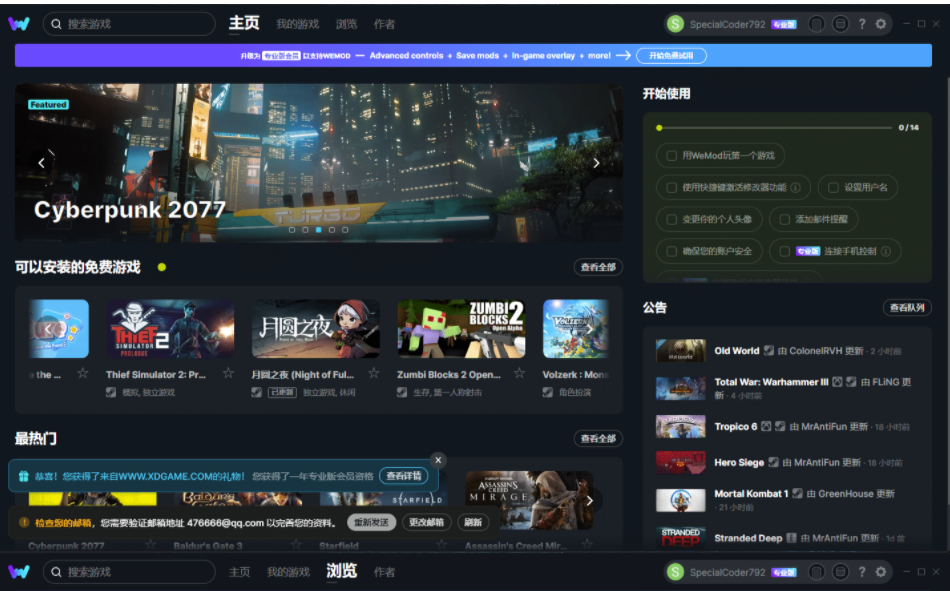The height and width of the screenshot is (591, 950).
Task: Check the 连接手机控制 checkbox
Action: [785, 251]
